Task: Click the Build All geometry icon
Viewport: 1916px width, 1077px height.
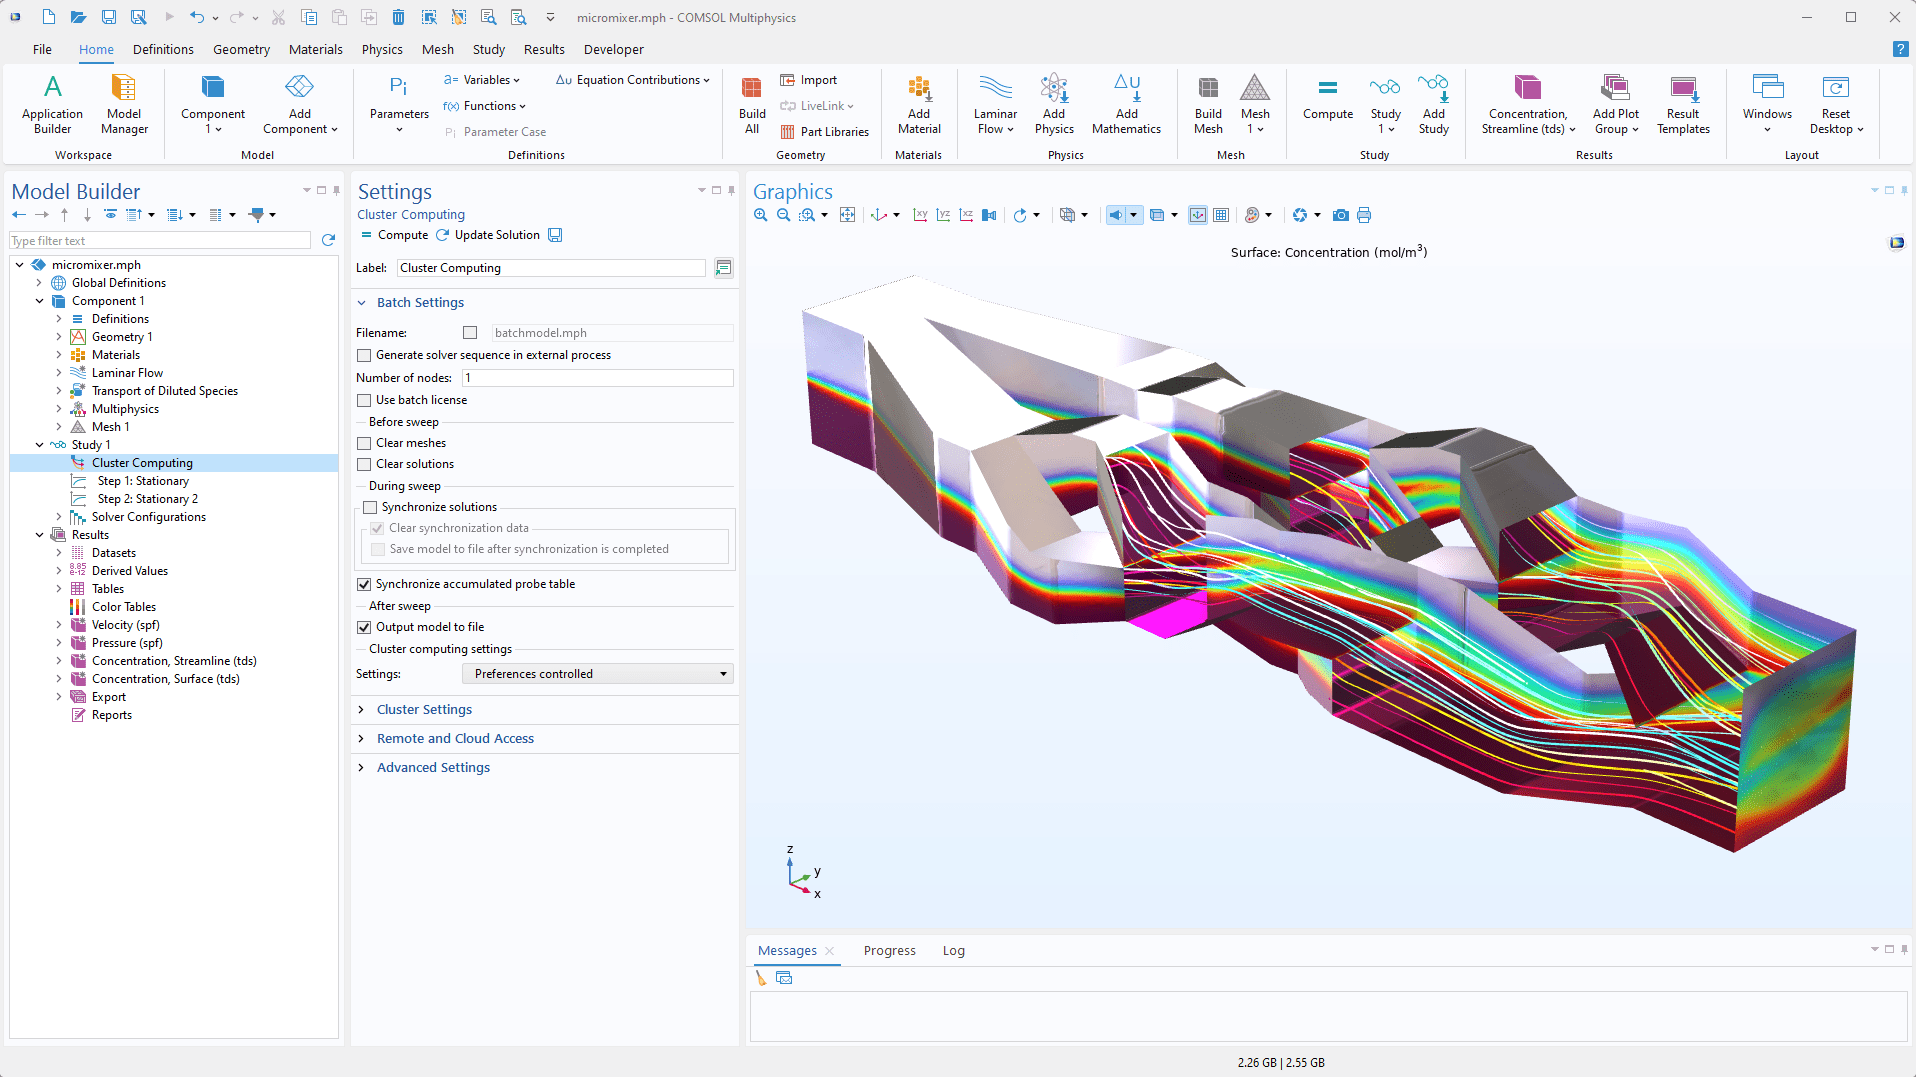Action: point(752,103)
